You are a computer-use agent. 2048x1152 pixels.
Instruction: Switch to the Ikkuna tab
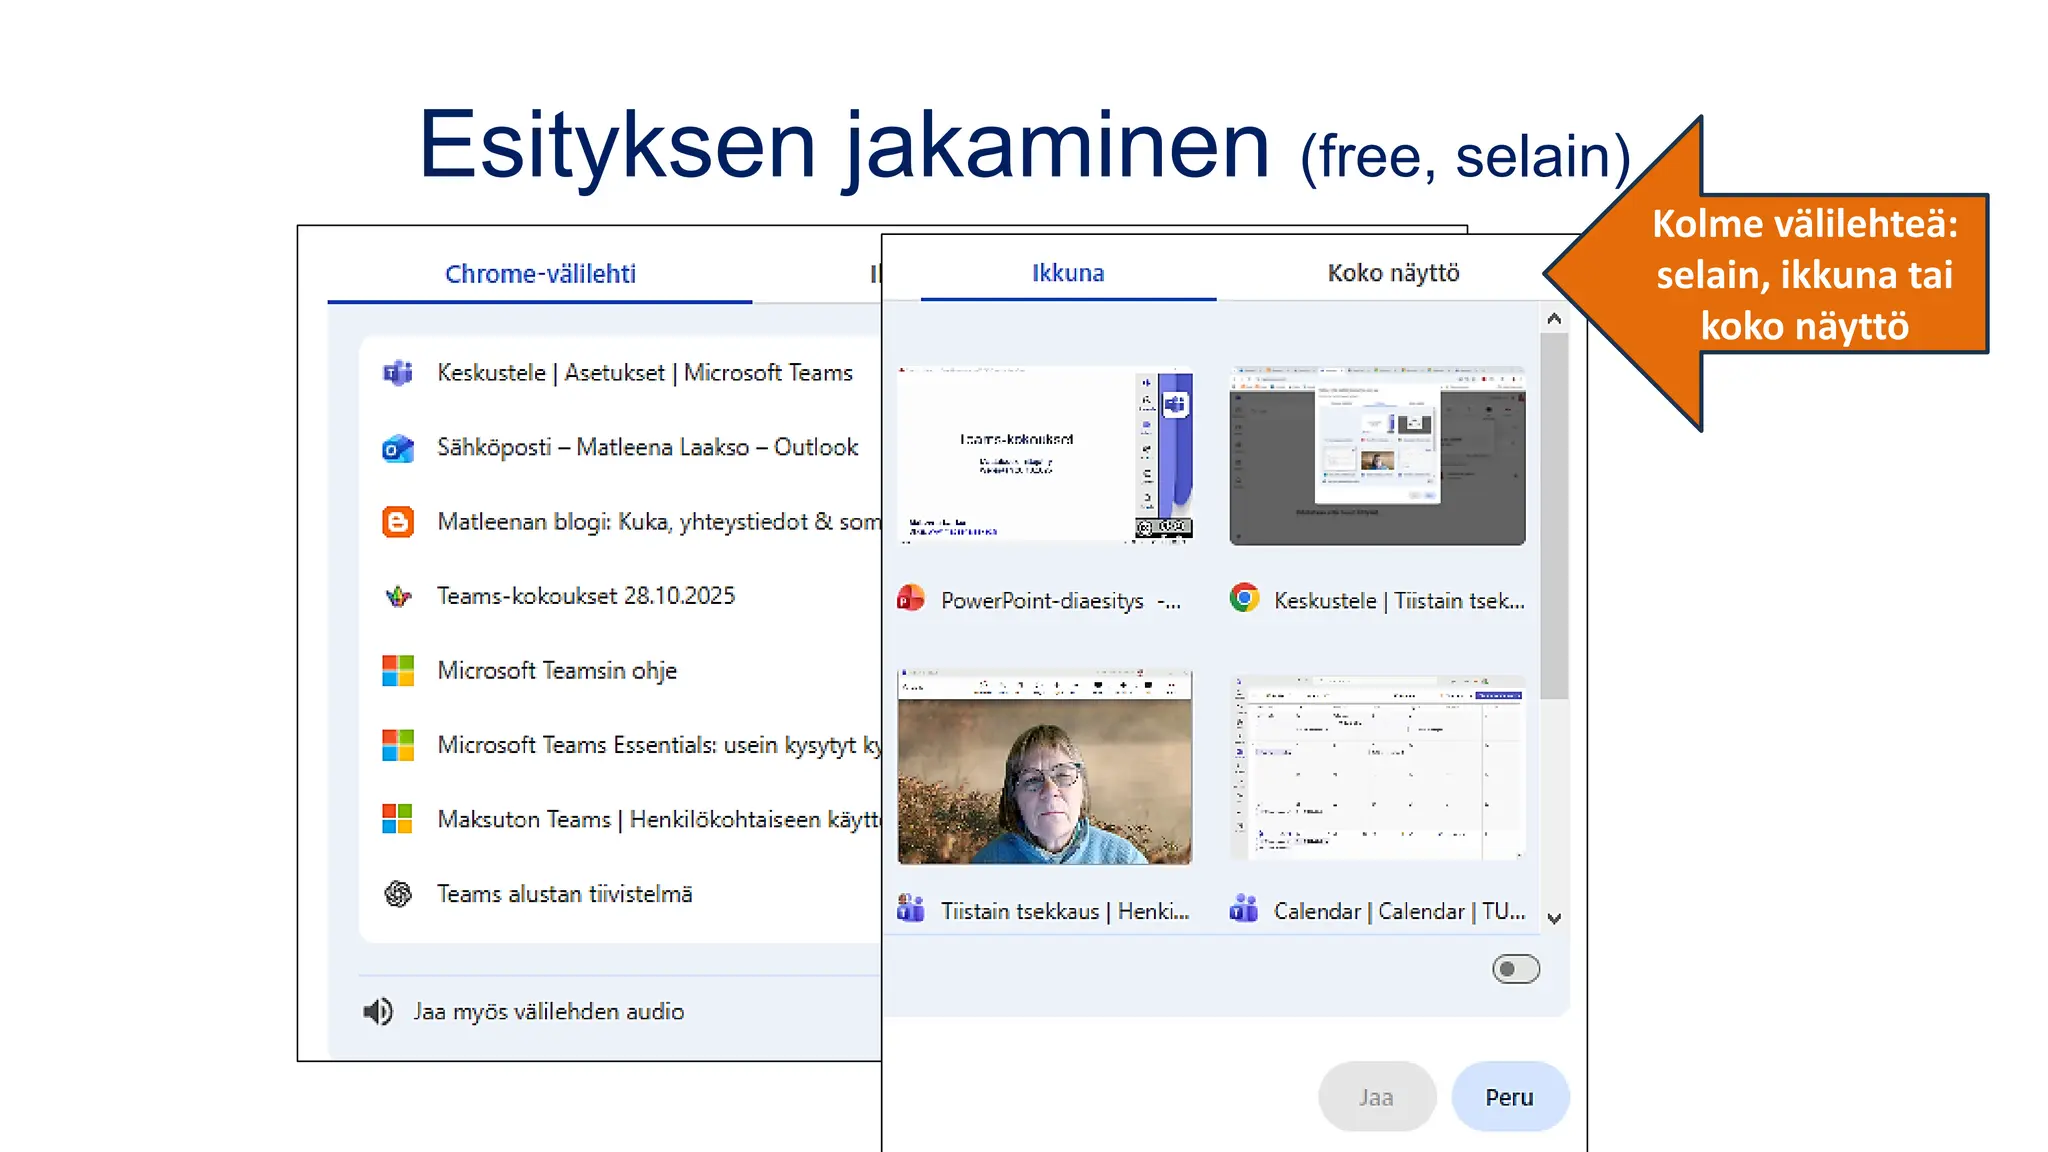pyautogui.click(x=1068, y=273)
